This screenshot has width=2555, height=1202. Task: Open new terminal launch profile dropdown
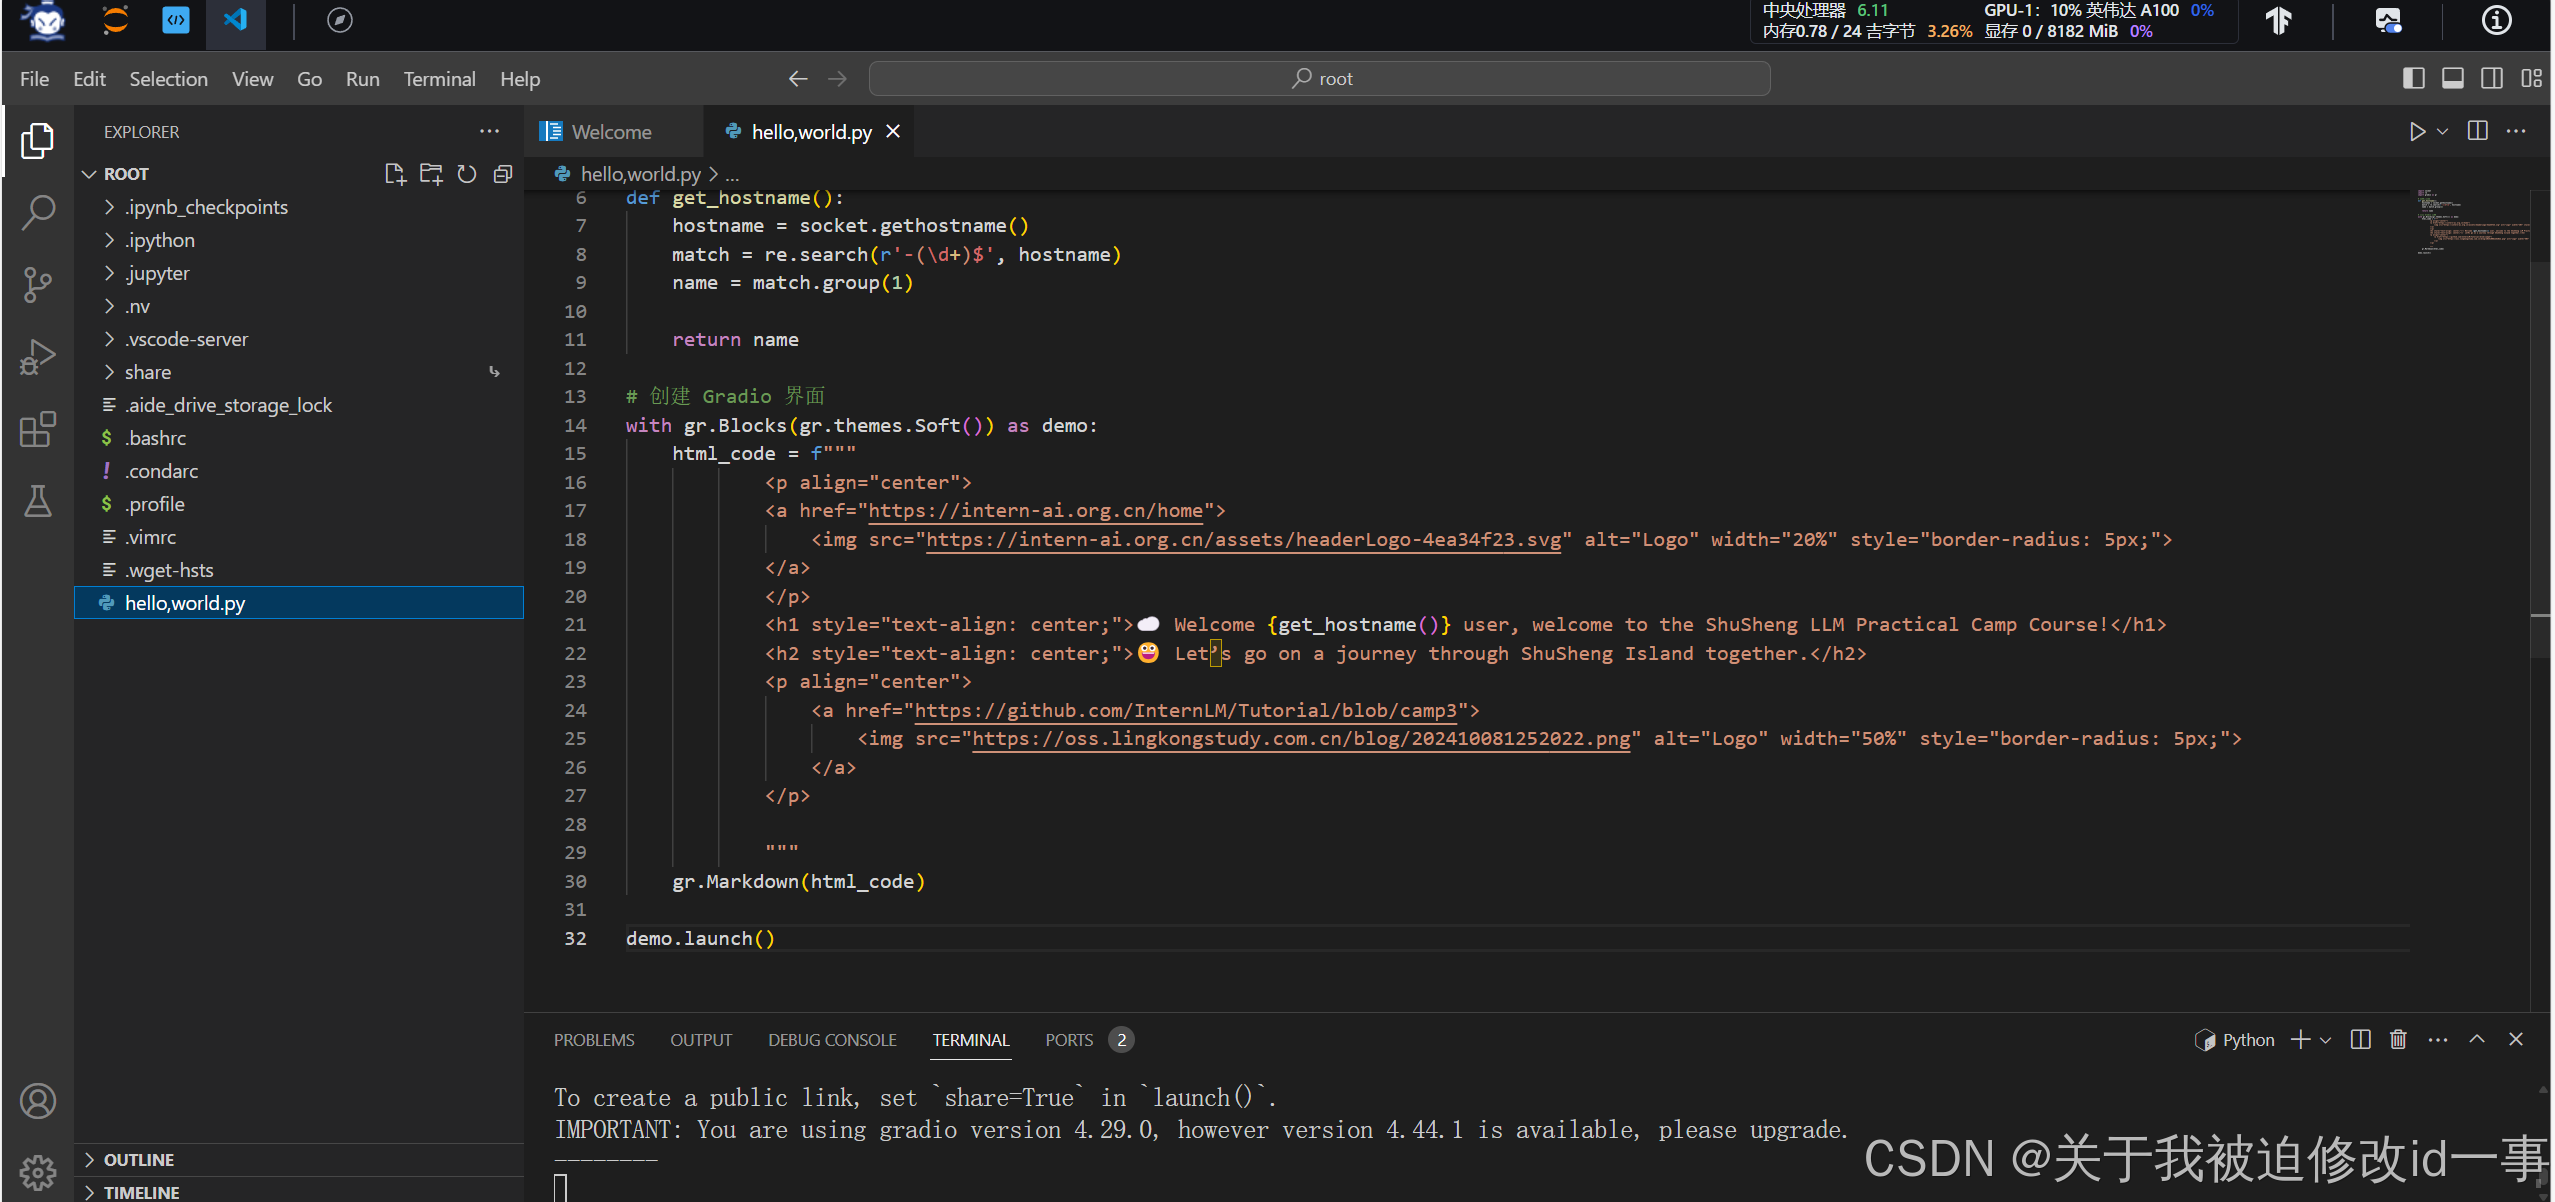pos(2326,1040)
